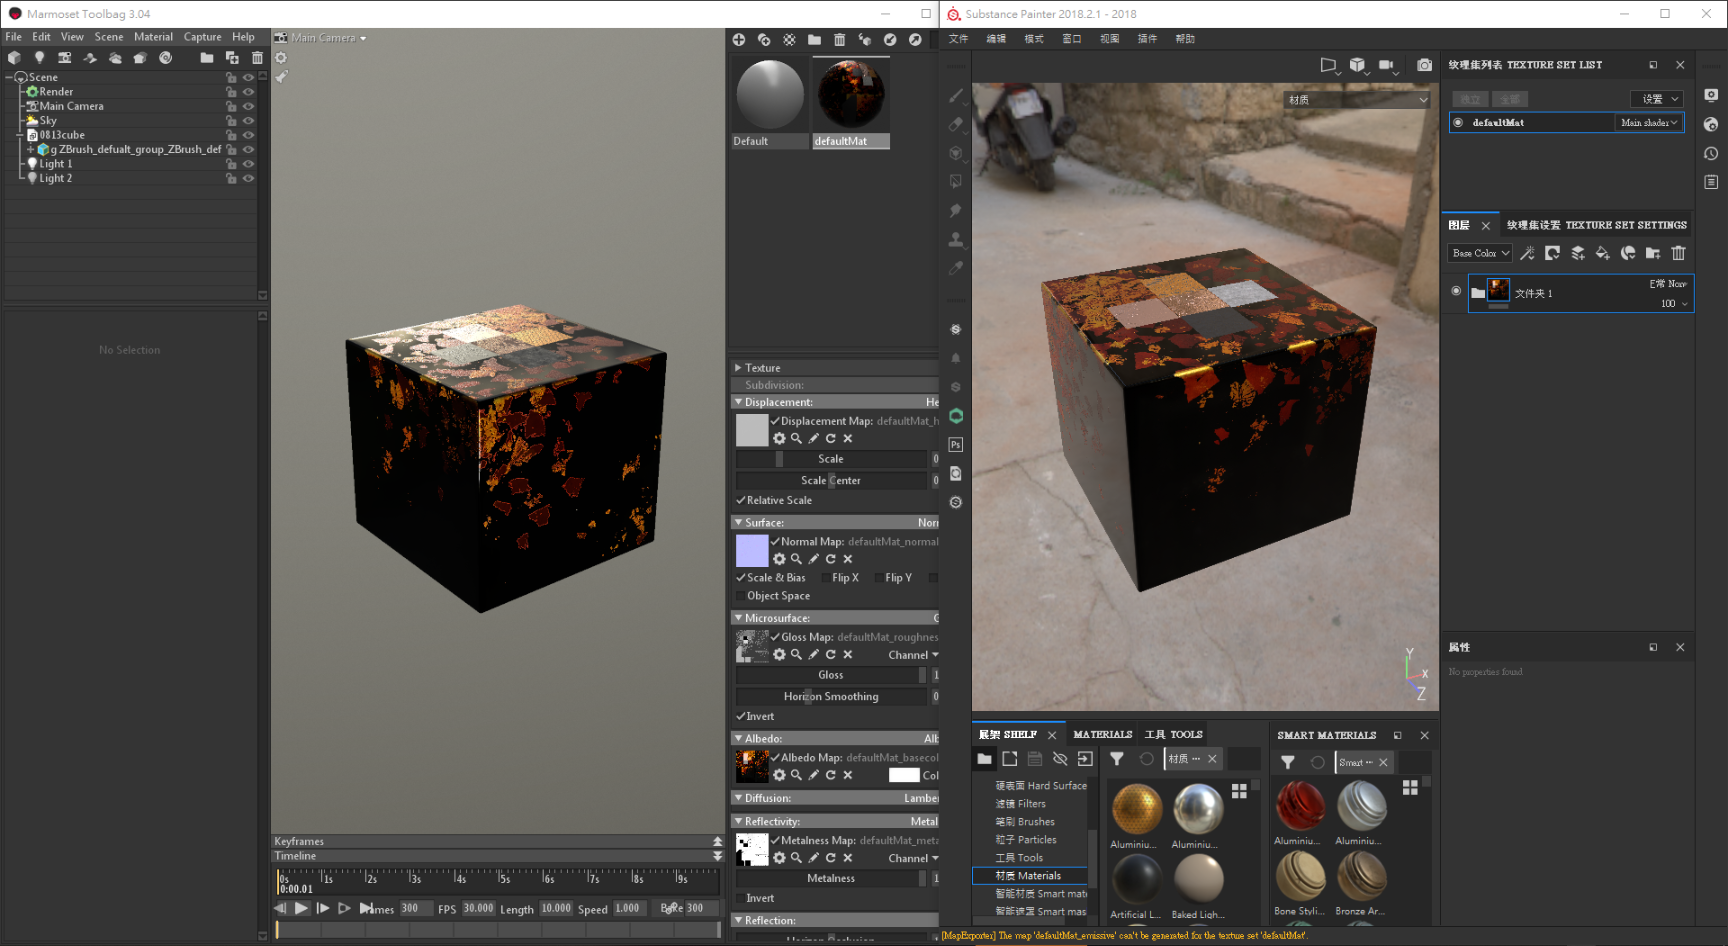Click the Substance Painter history panel icon

[1711, 153]
